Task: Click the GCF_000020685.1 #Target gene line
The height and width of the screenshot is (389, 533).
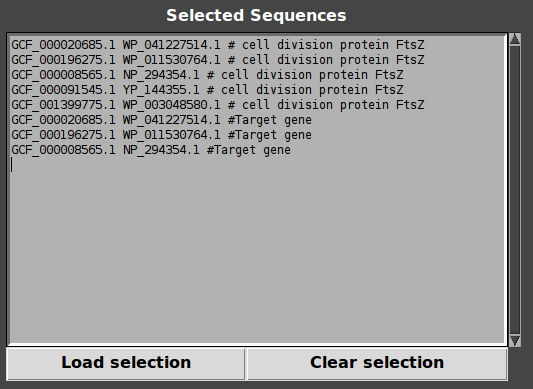Action: click(x=161, y=120)
